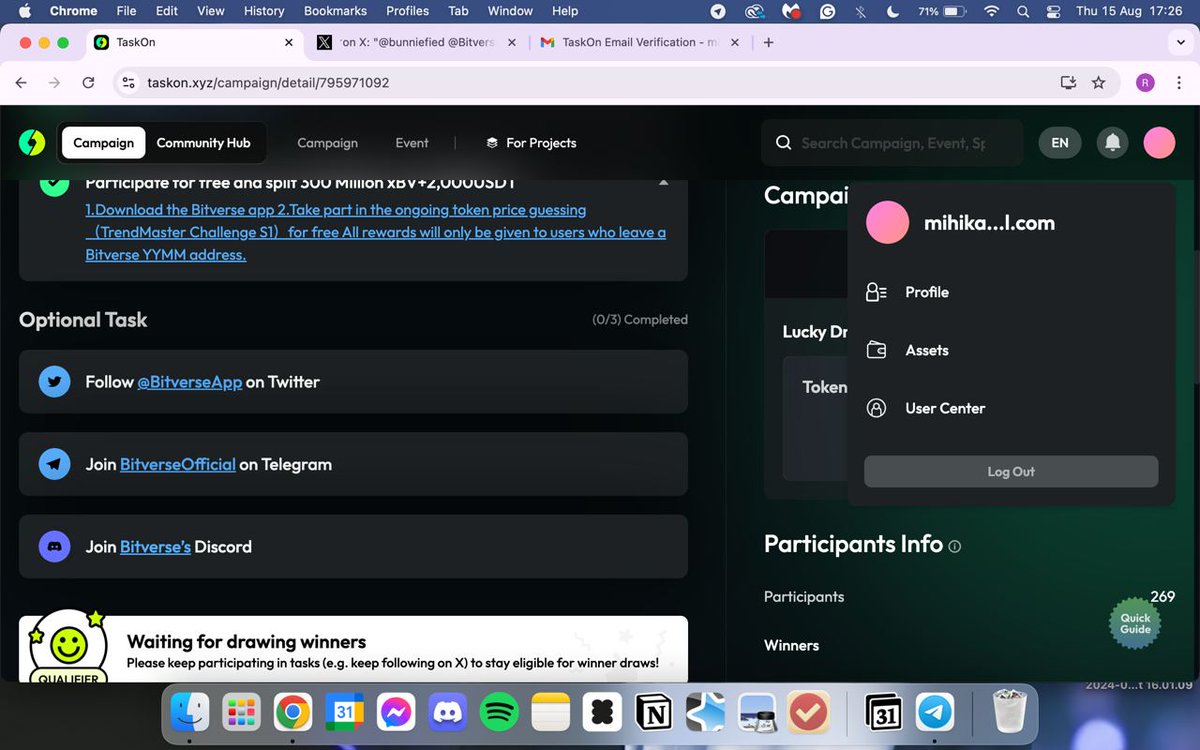The width and height of the screenshot is (1200, 750).
Task: Open Telegram from the Dock
Action: point(936,713)
